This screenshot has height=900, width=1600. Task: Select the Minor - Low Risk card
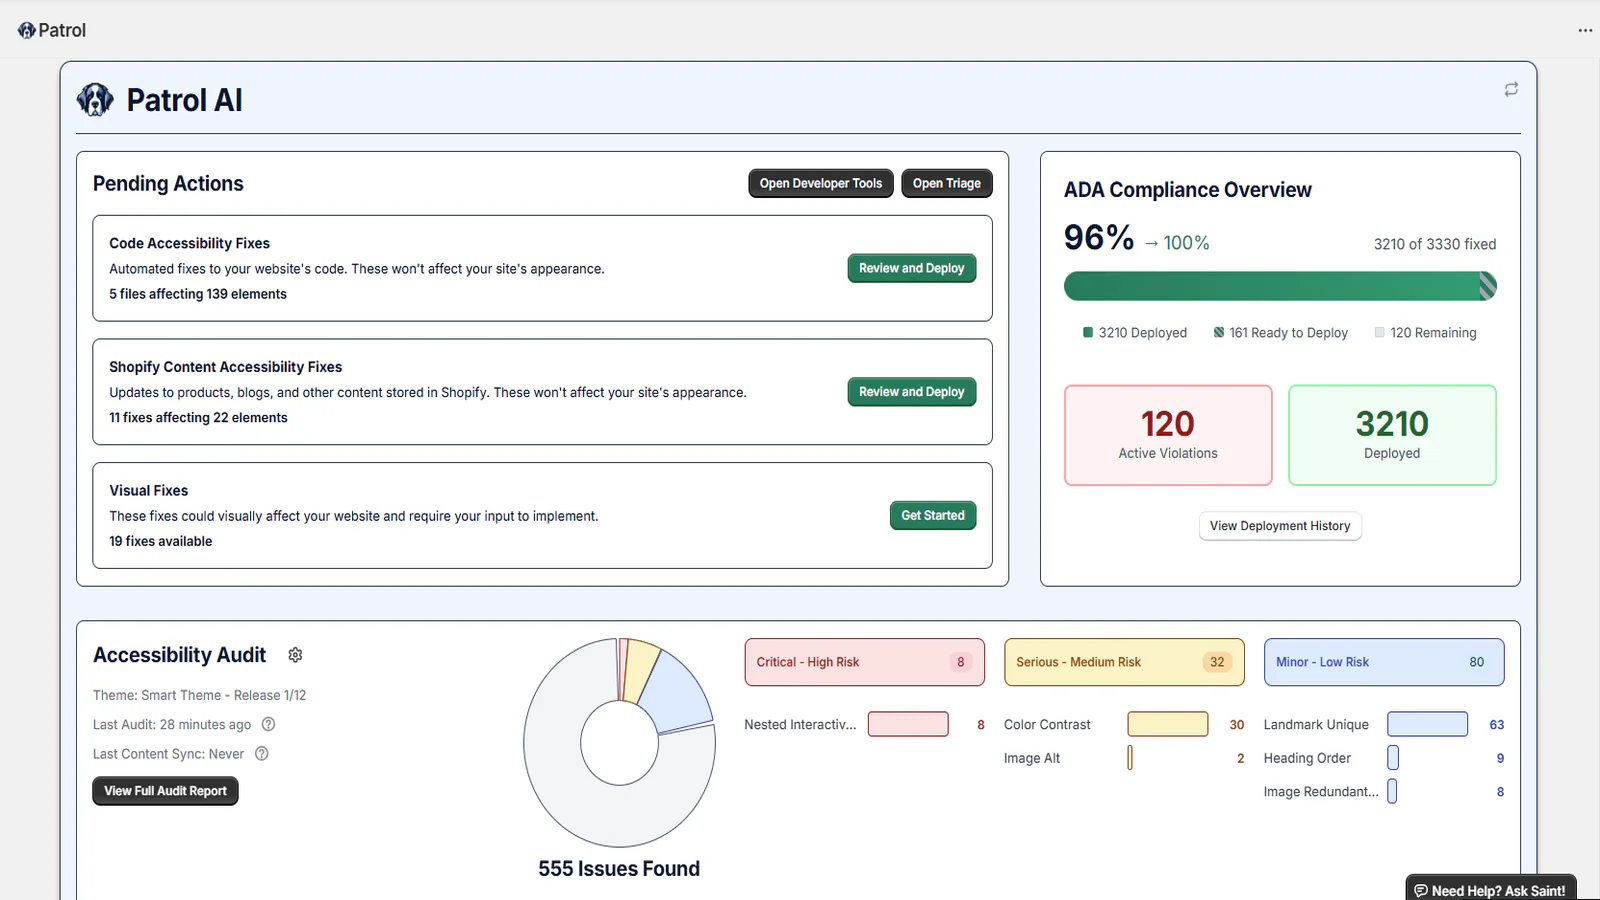point(1384,662)
